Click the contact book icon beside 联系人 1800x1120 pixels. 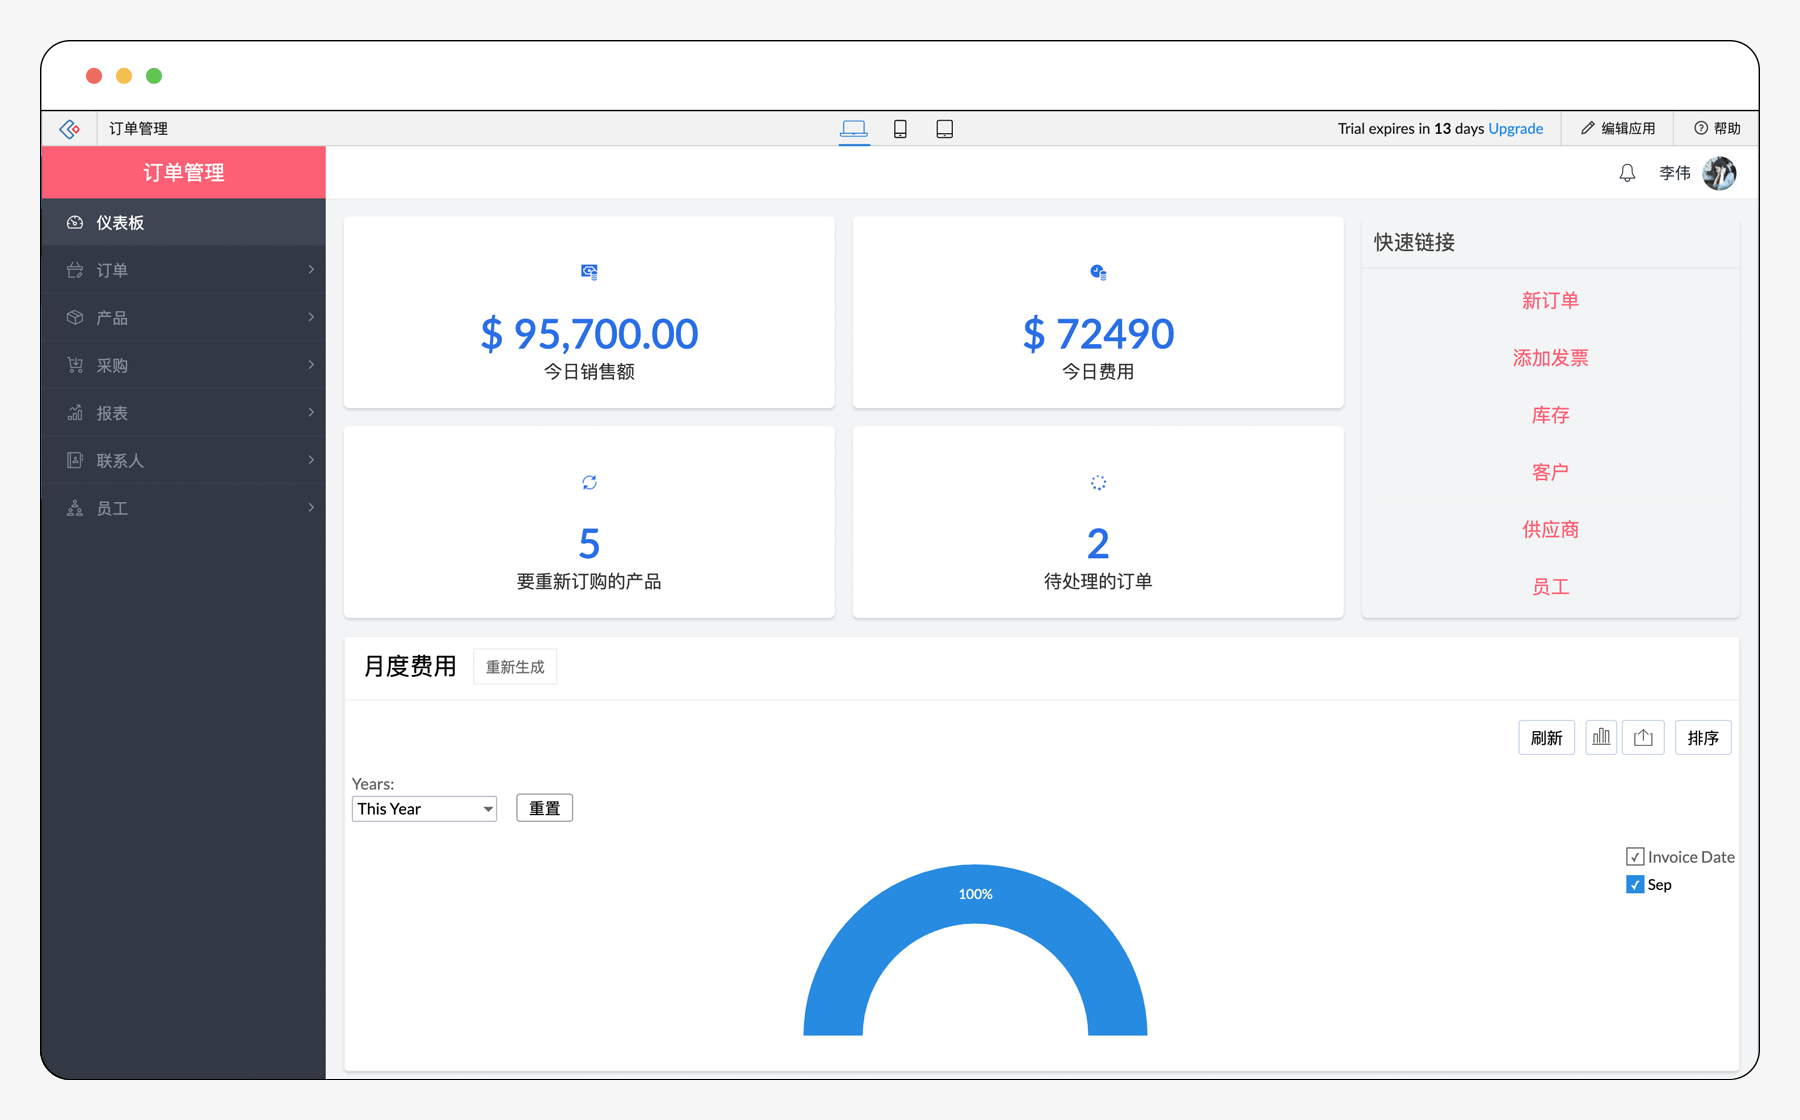tap(75, 460)
